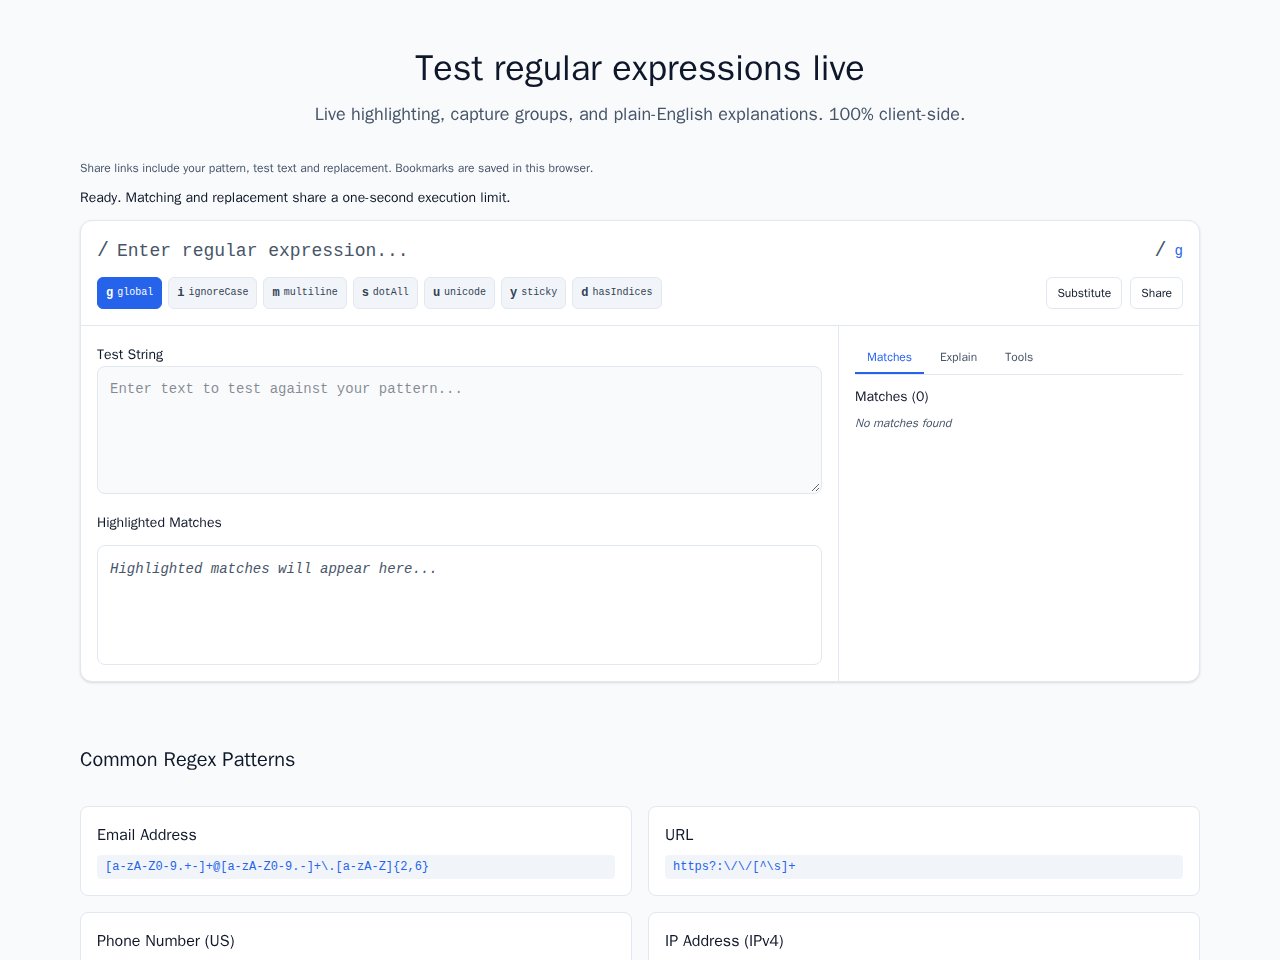Select the URL pattern card
The height and width of the screenshot is (960, 1280).
click(924, 851)
